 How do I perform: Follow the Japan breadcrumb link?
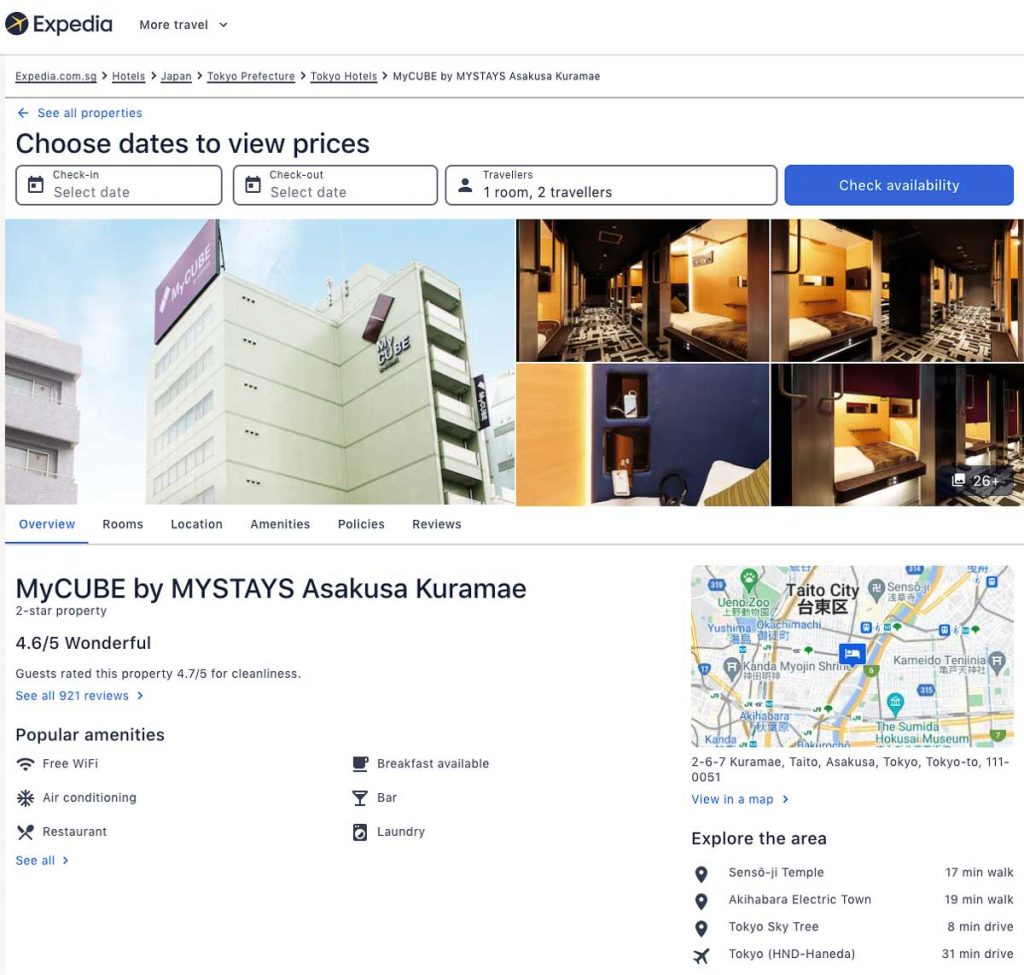click(x=176, y=76)
